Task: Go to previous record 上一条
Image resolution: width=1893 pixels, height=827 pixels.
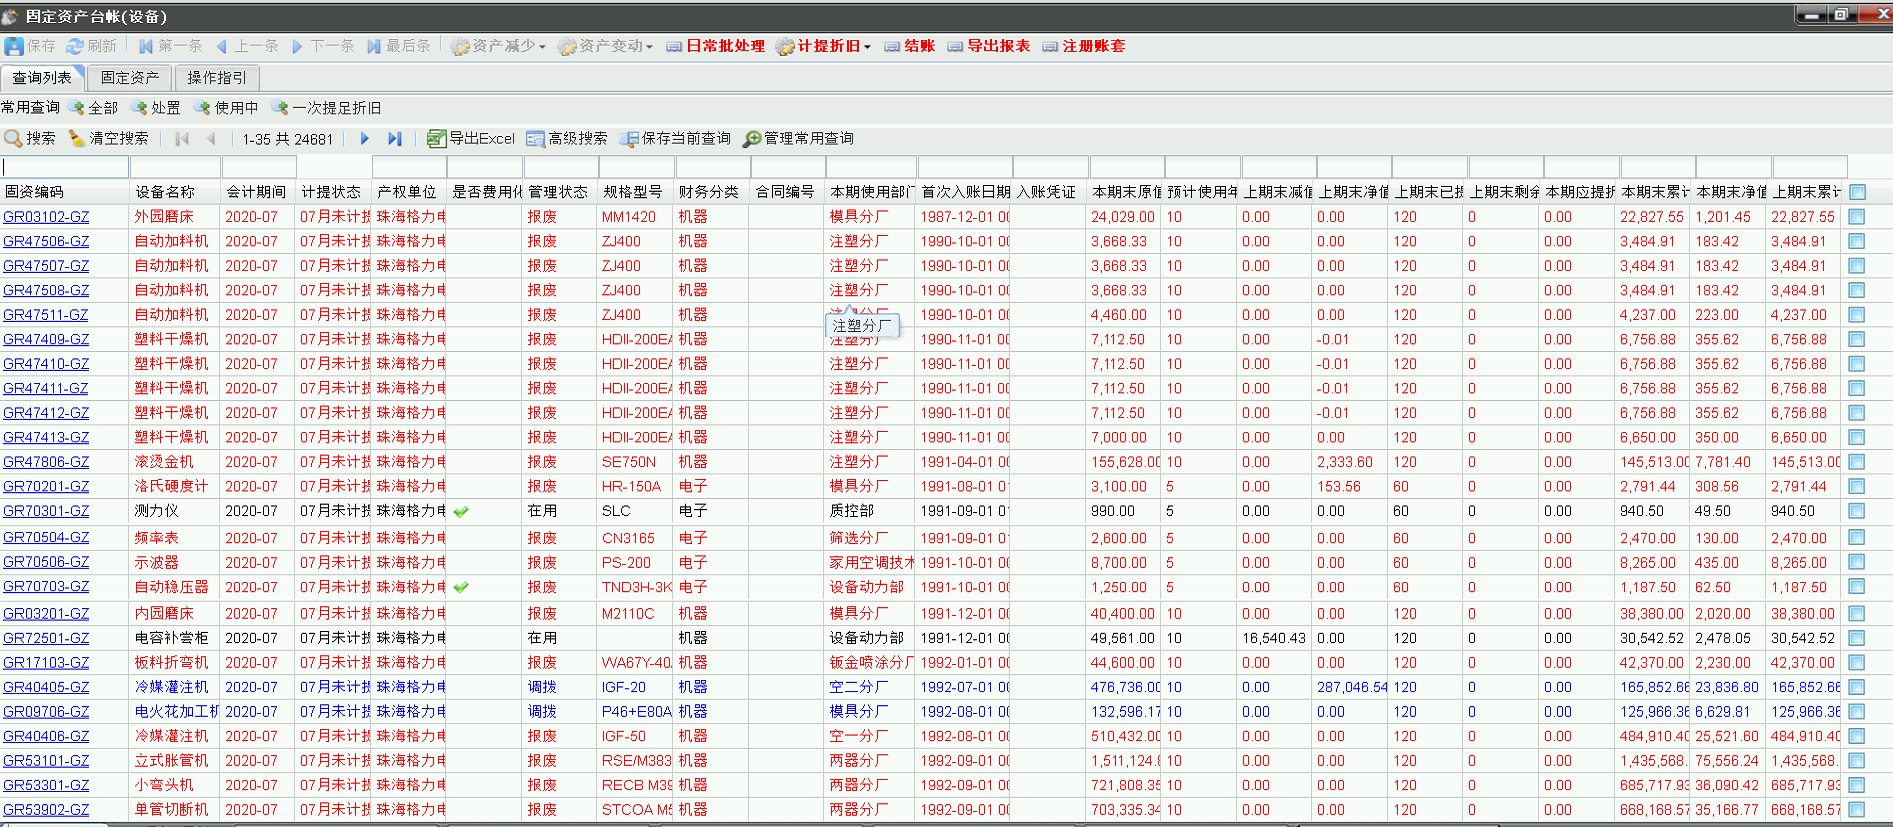Action: (247, 46)
